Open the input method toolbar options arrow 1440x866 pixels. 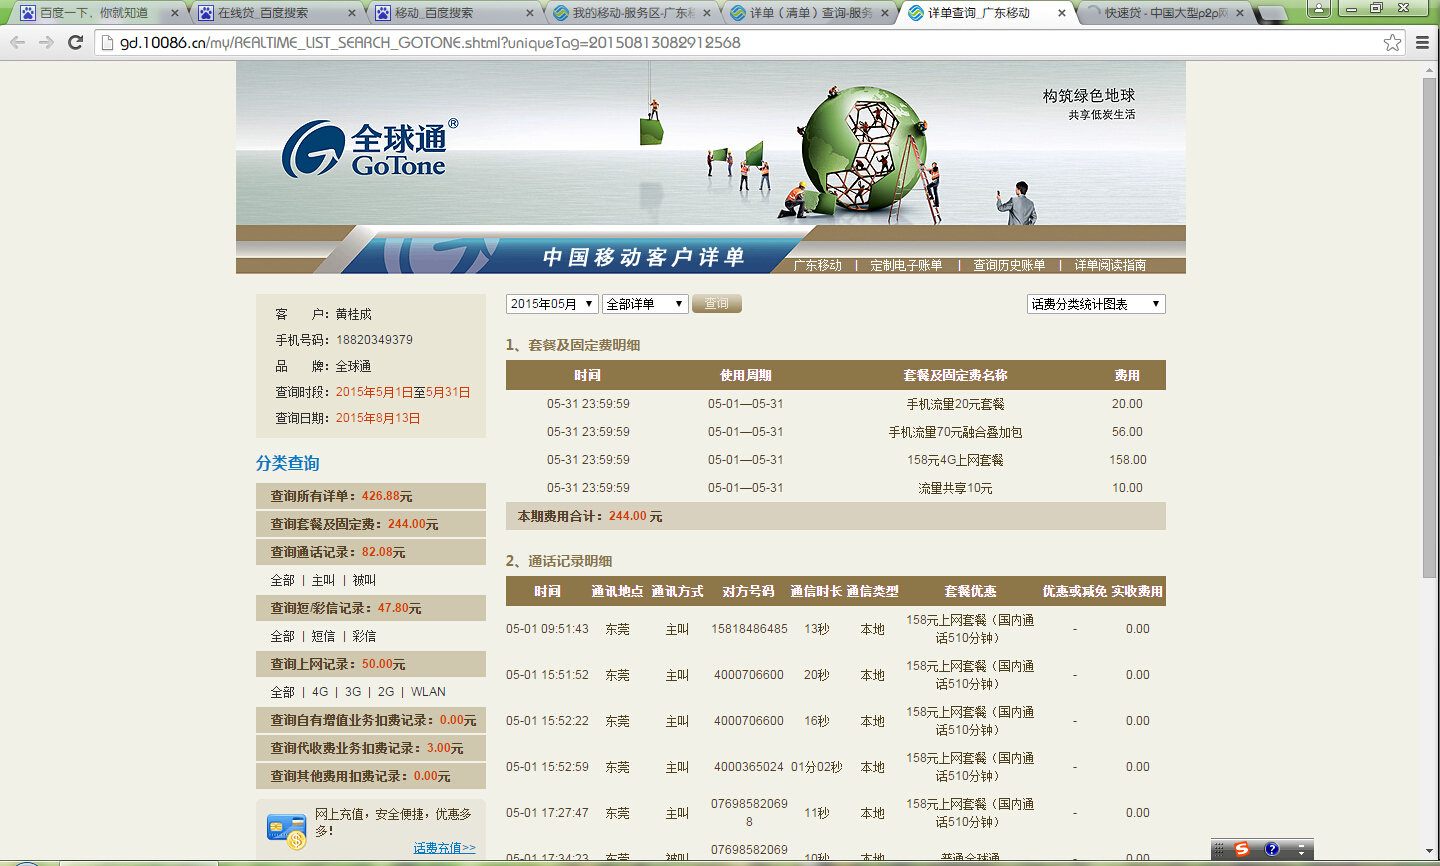(1301, 849)
